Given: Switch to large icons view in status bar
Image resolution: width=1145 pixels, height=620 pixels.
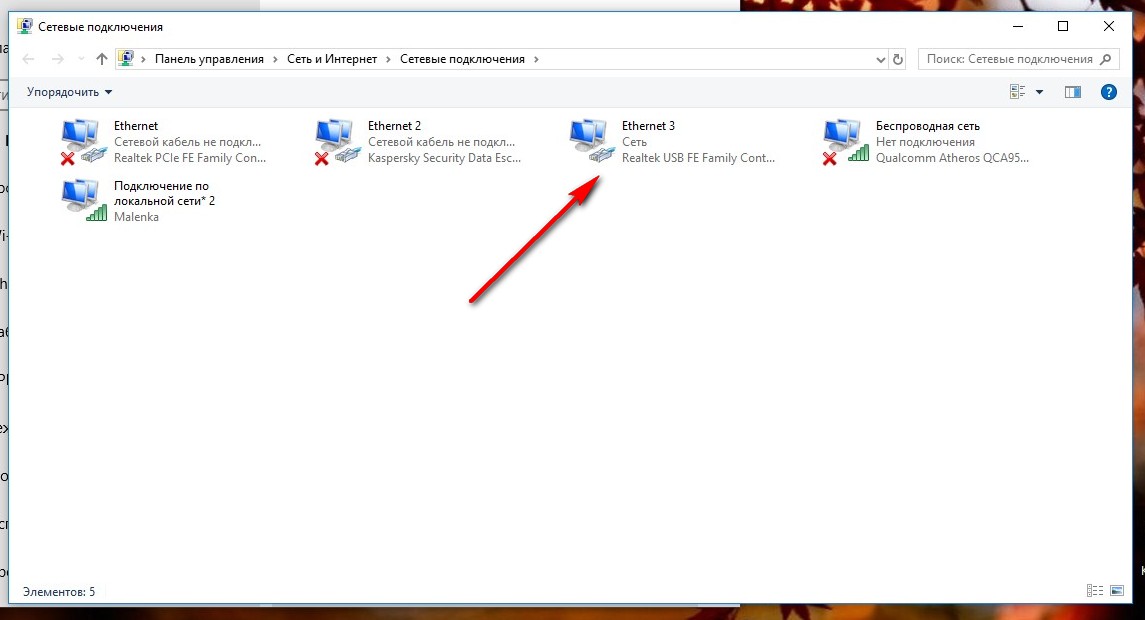Looking at the screenshot, I should pos(1117,591).
